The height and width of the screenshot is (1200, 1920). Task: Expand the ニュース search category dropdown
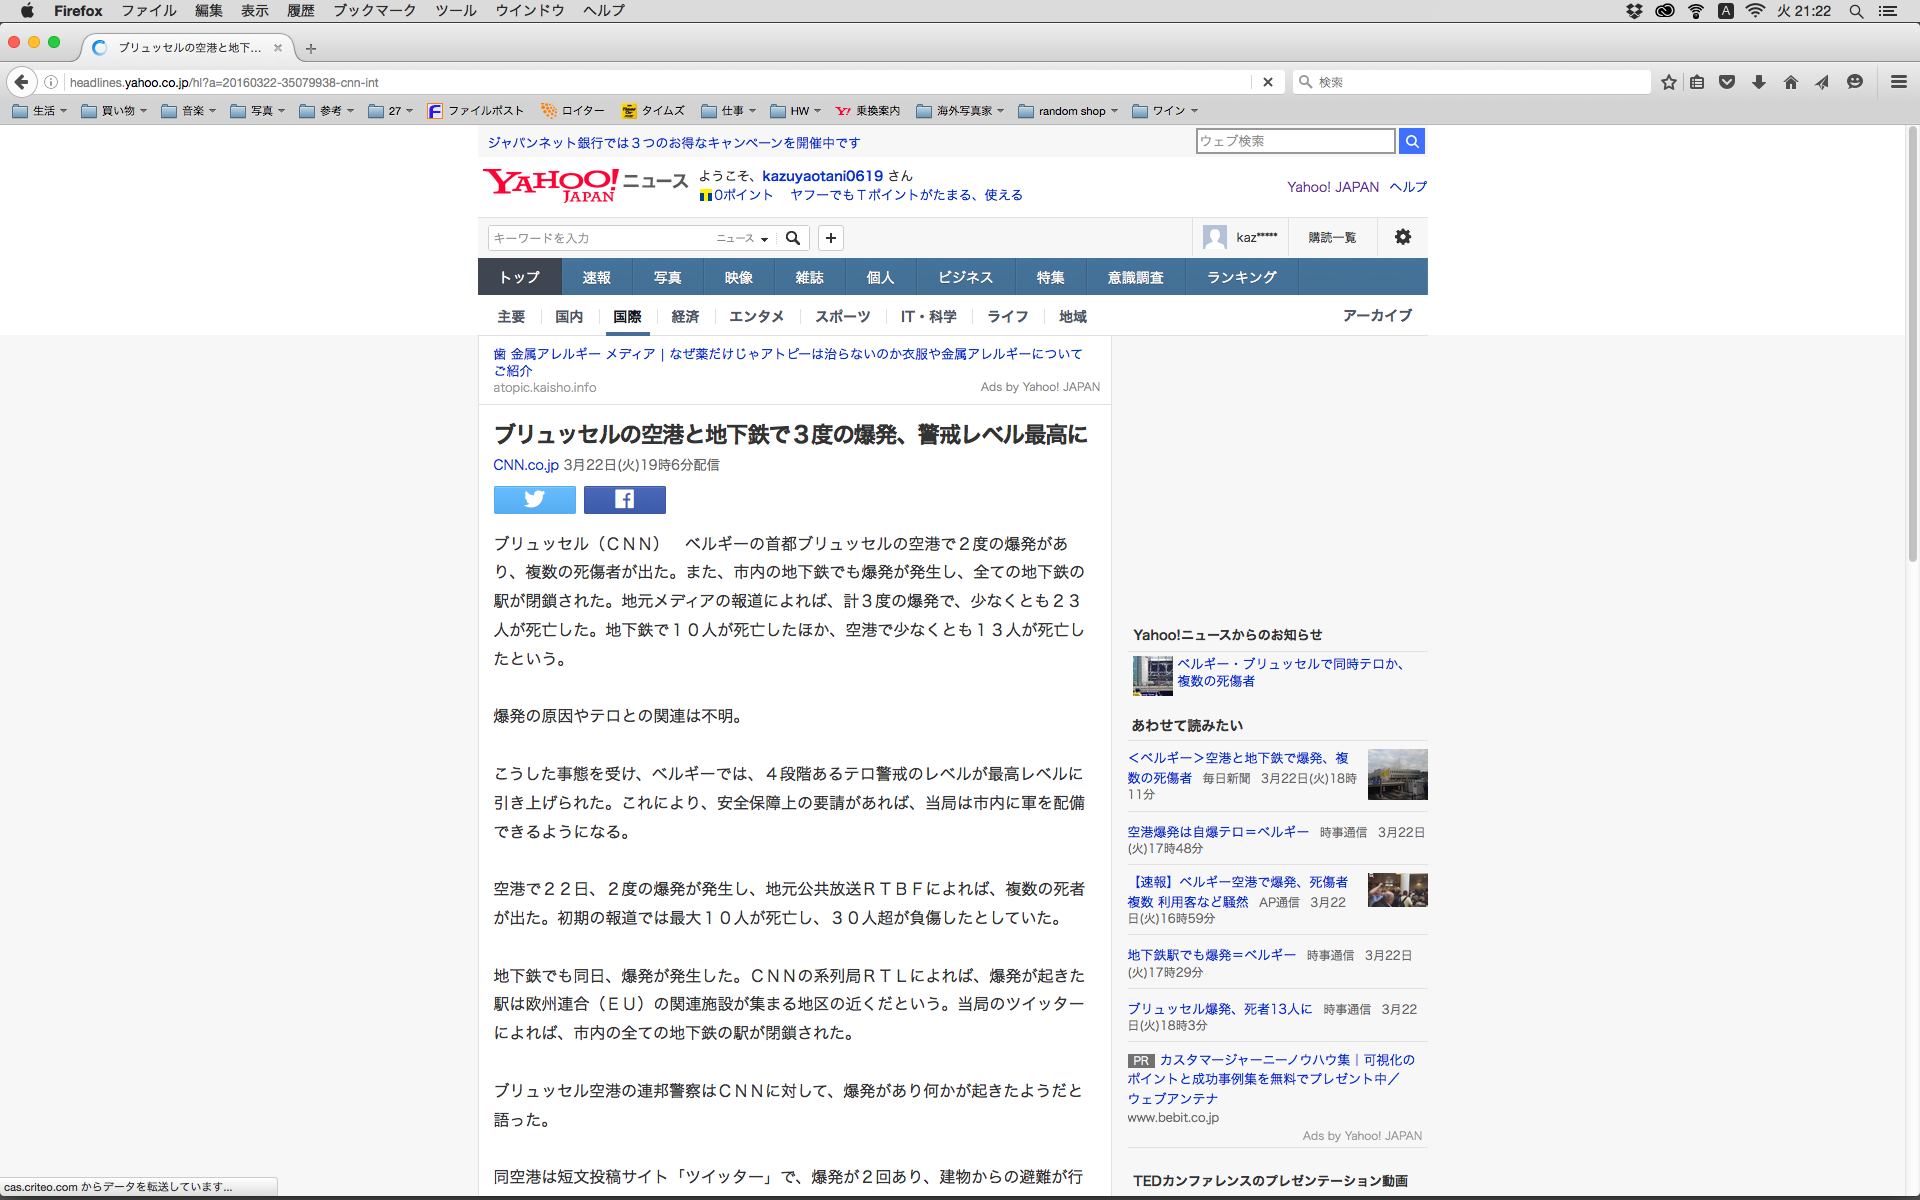[741, 238]
